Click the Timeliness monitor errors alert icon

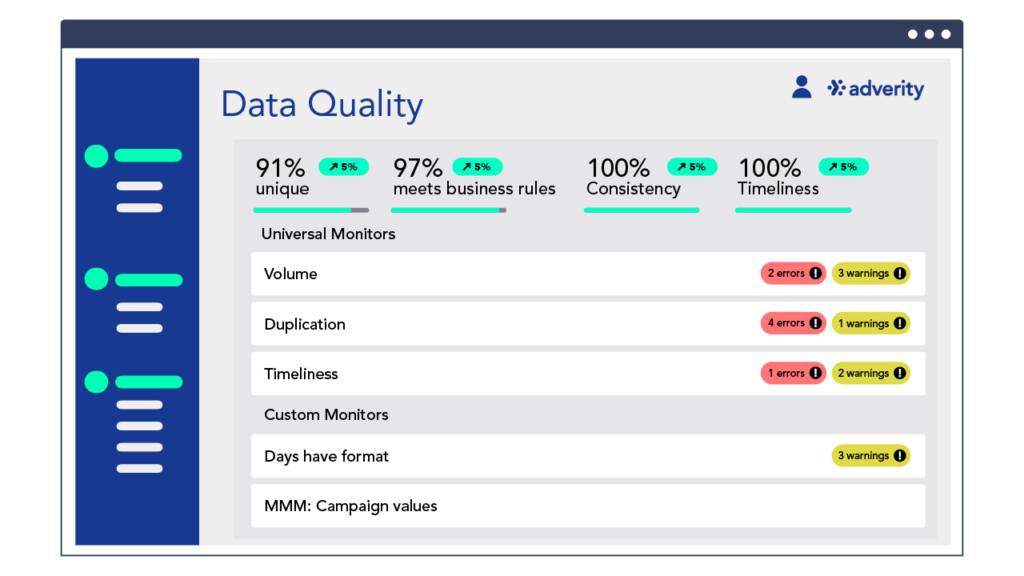pyautogui.click(x=815, y=374)
